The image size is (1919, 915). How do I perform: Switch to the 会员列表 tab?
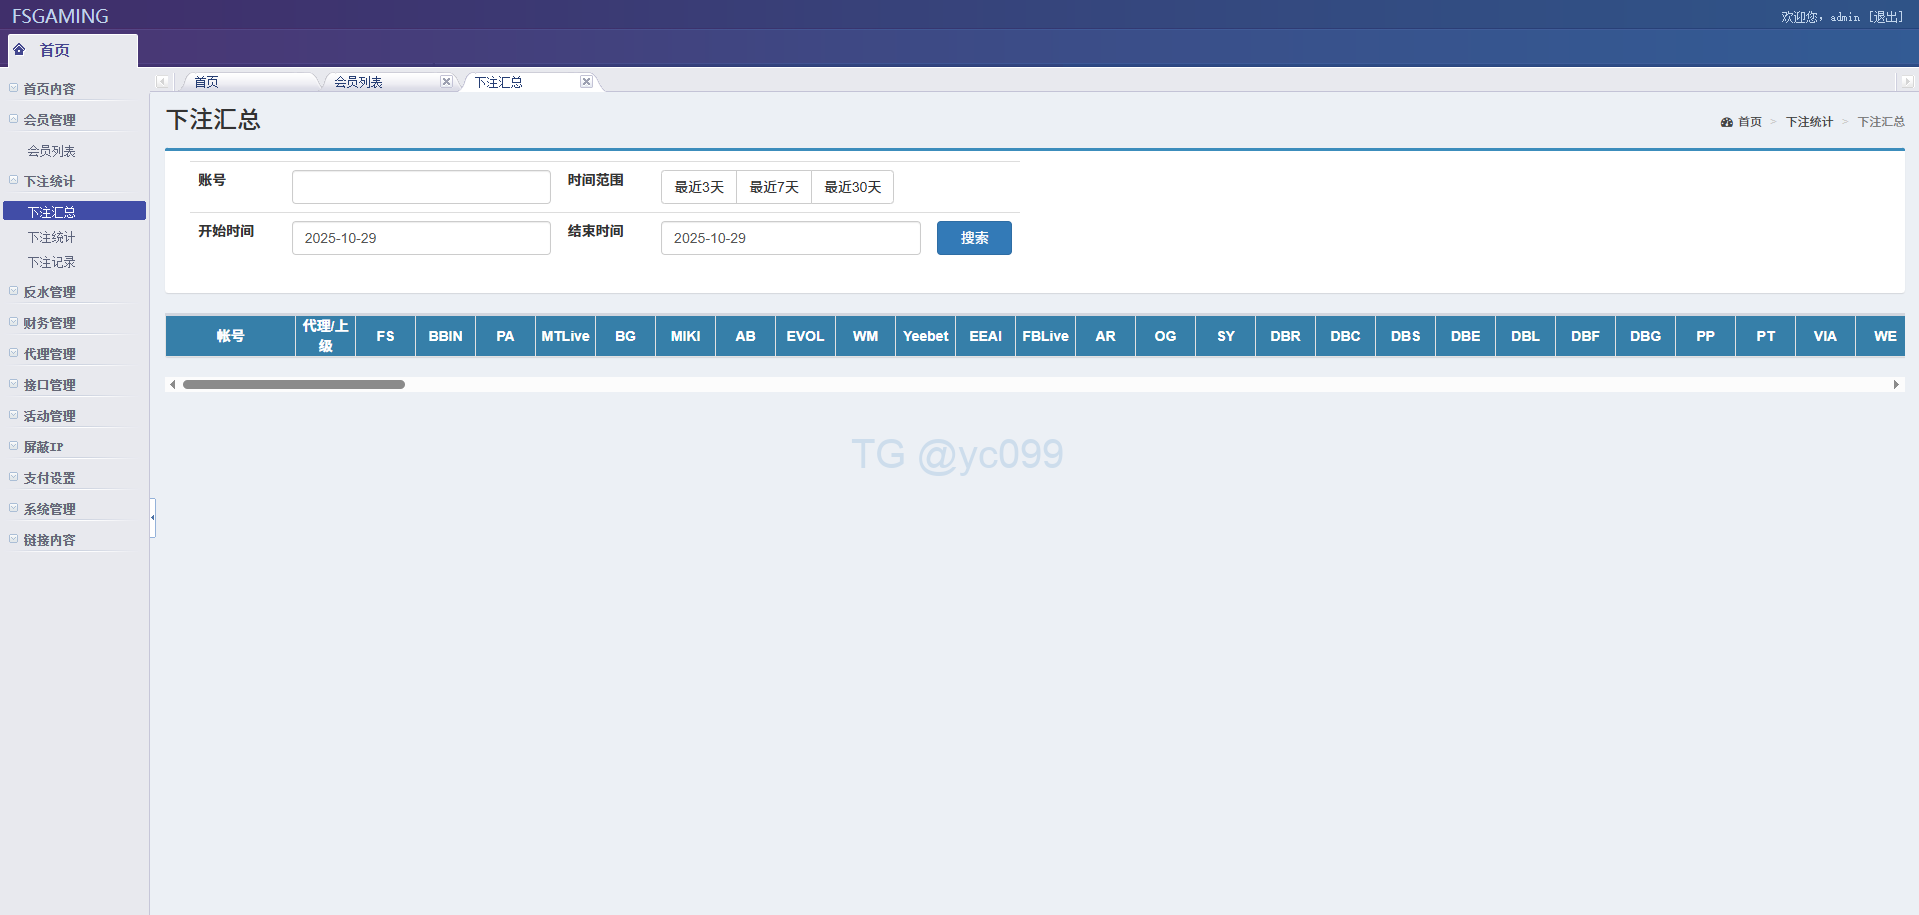(x=358, y=82)
